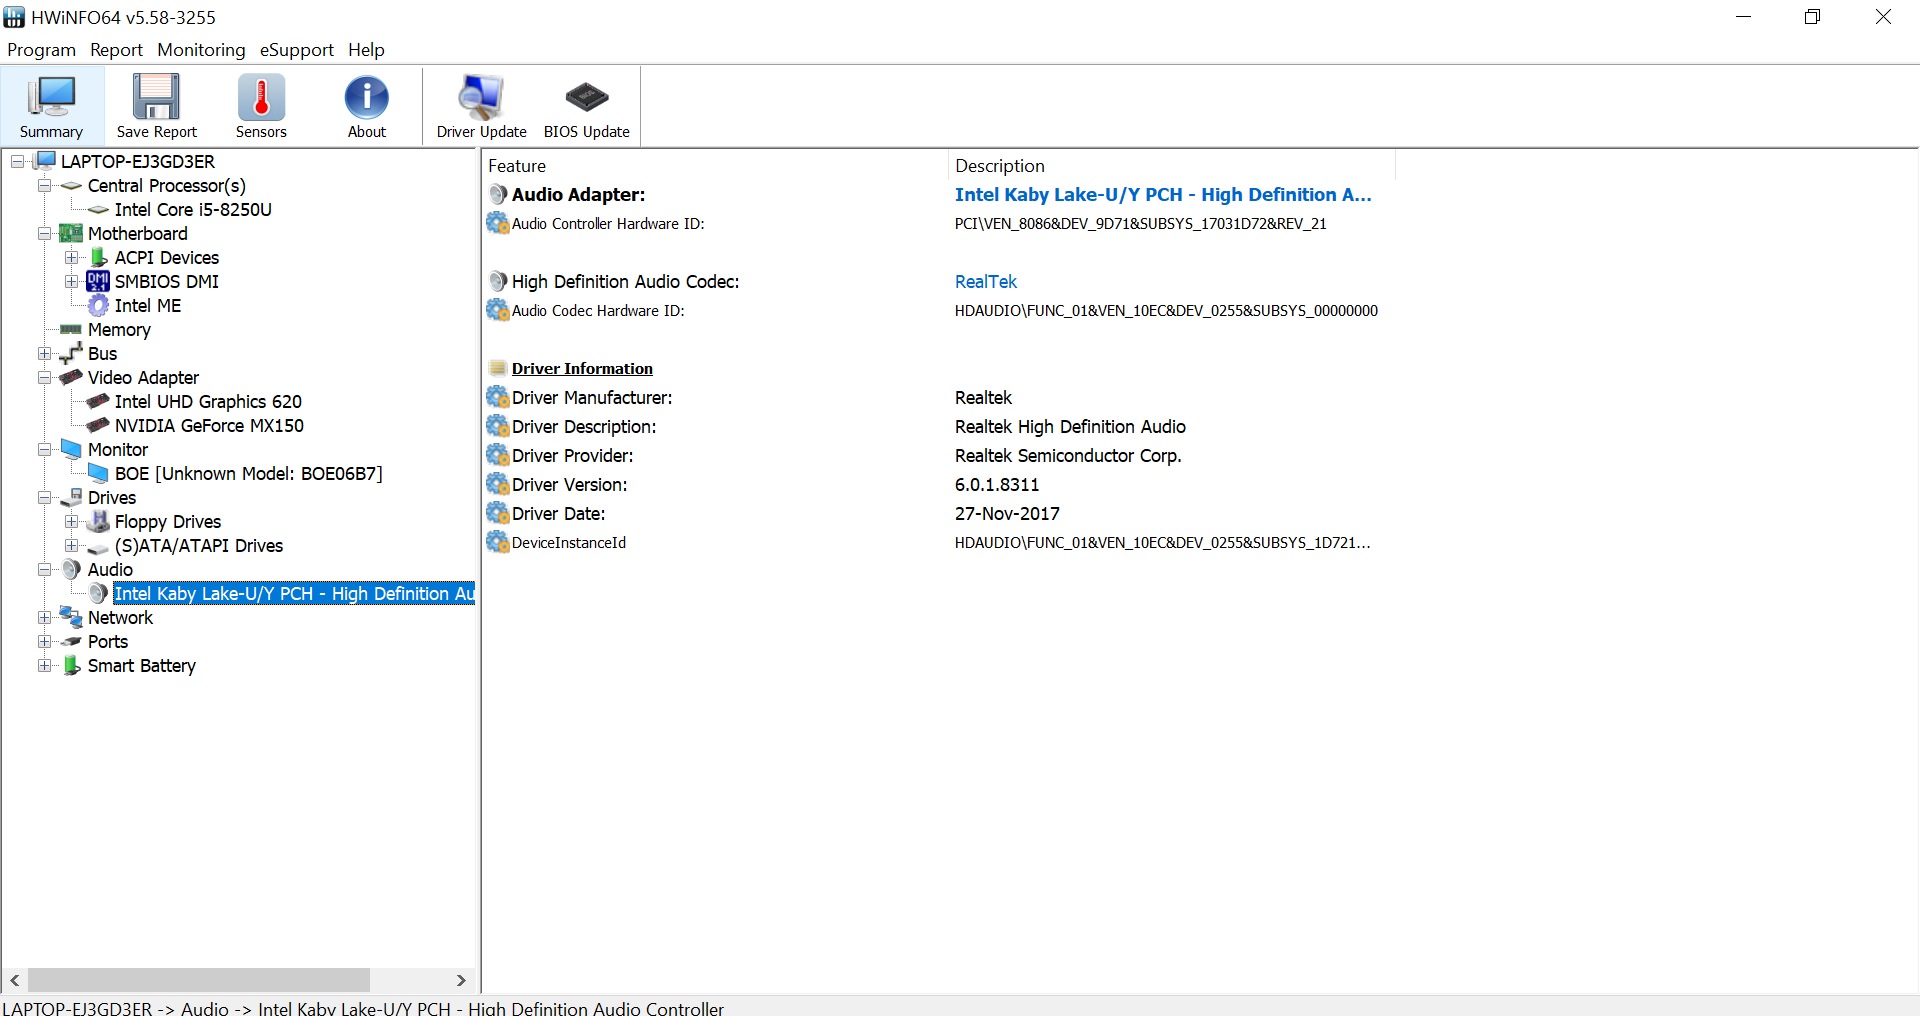Click the Save Report floppy icon

click(157, 97)
